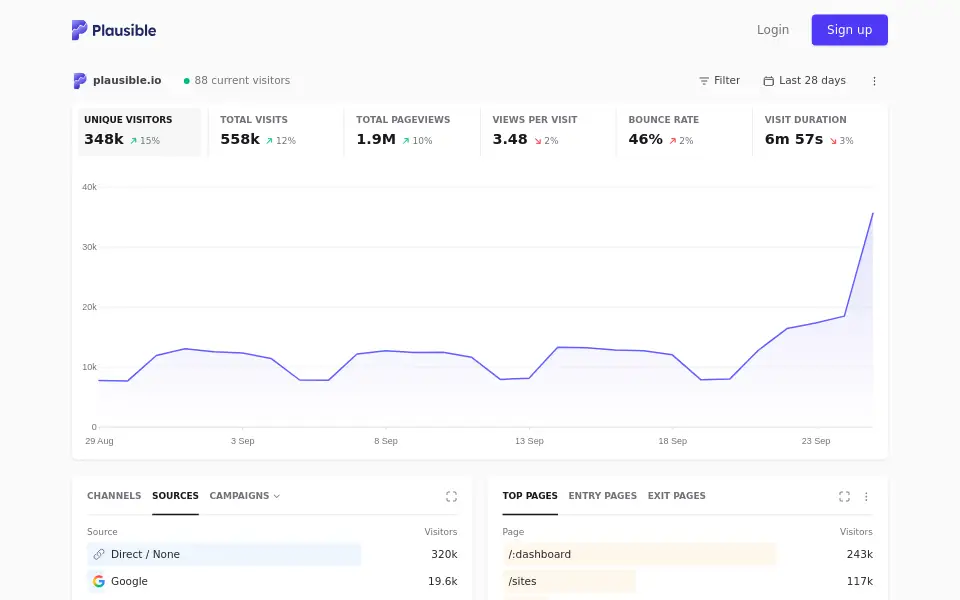Image resolution: width=960 pixels, height=600 pixels.
Task: Switch to Exit Pages tab
Action: coord(677,496)
